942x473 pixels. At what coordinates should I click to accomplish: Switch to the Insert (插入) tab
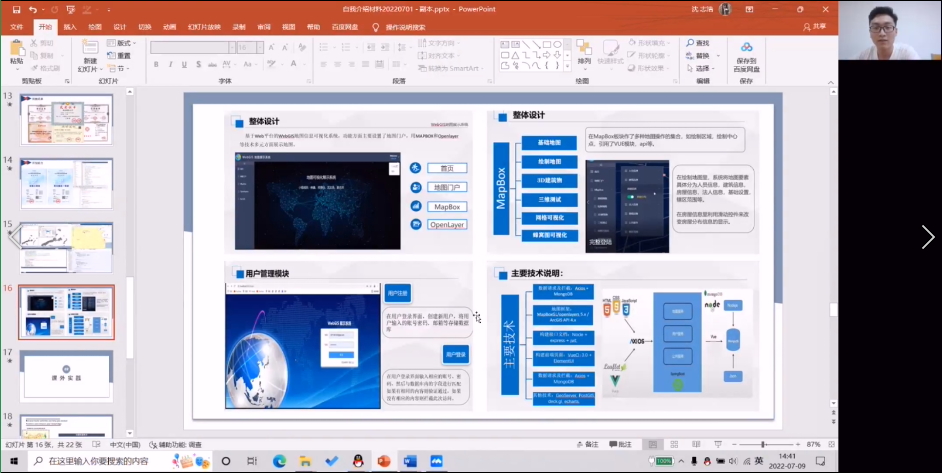click(x=69, y=27)
